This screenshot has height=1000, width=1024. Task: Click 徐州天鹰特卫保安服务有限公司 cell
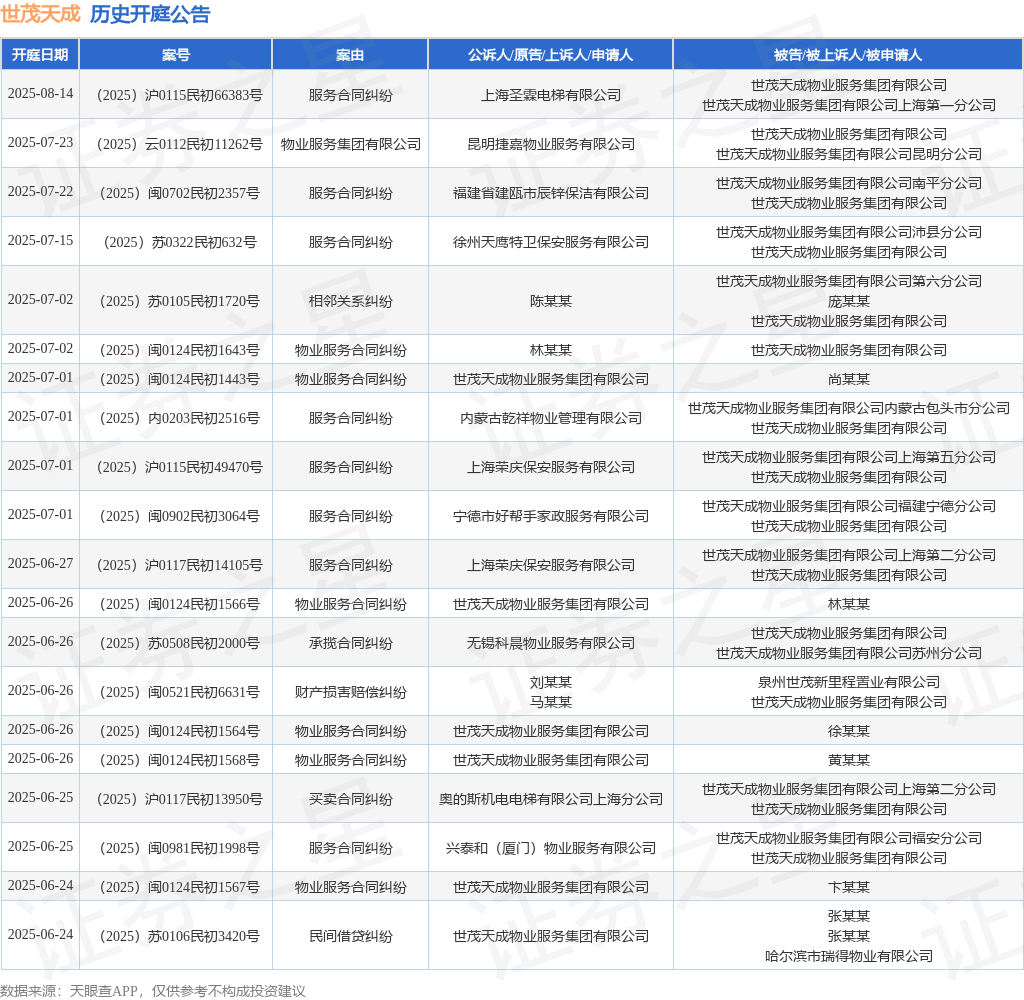550,242
